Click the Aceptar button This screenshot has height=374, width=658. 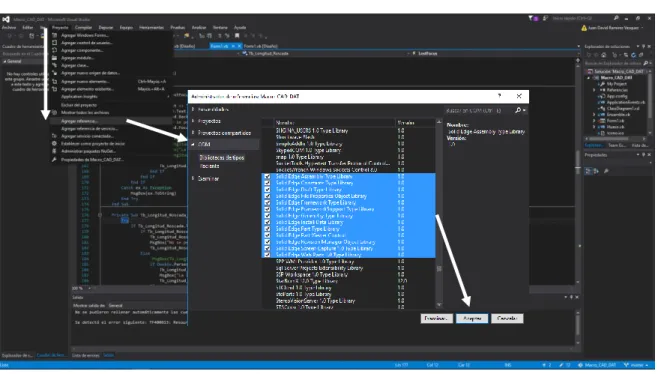472,319
